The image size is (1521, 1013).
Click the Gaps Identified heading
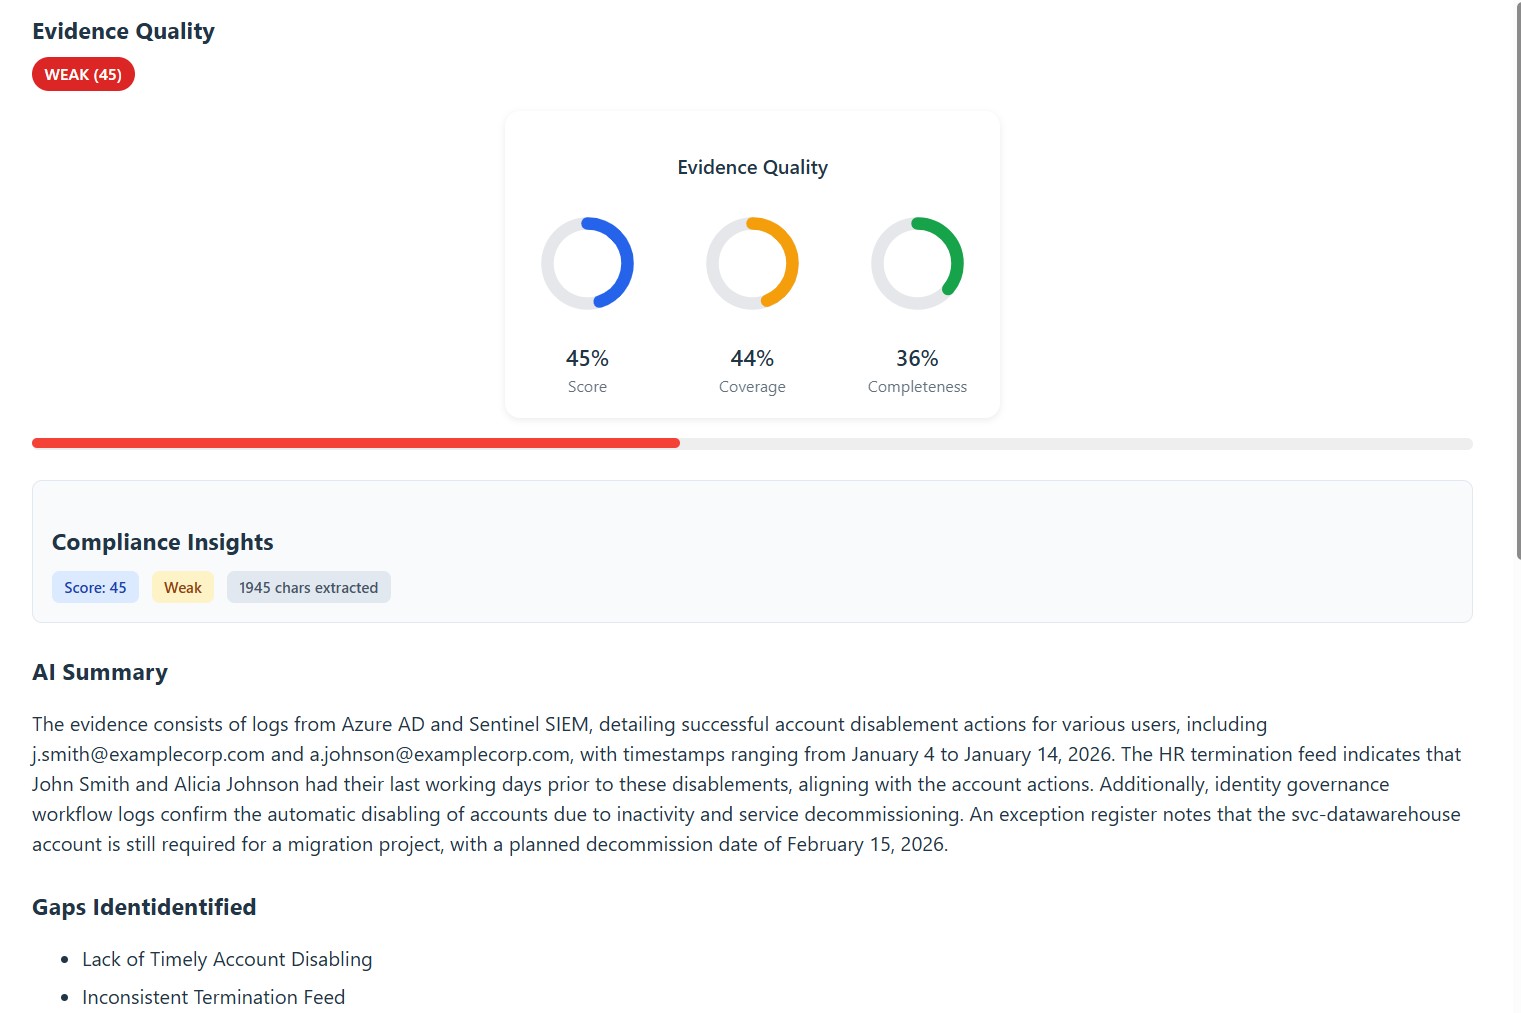[144, 907]
